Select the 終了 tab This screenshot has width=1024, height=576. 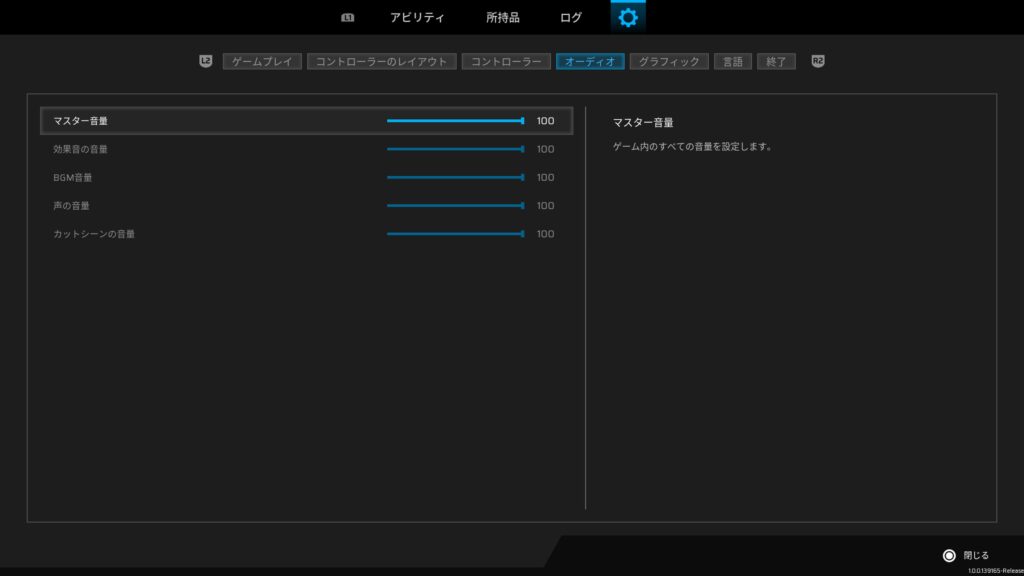coord(776,61)
